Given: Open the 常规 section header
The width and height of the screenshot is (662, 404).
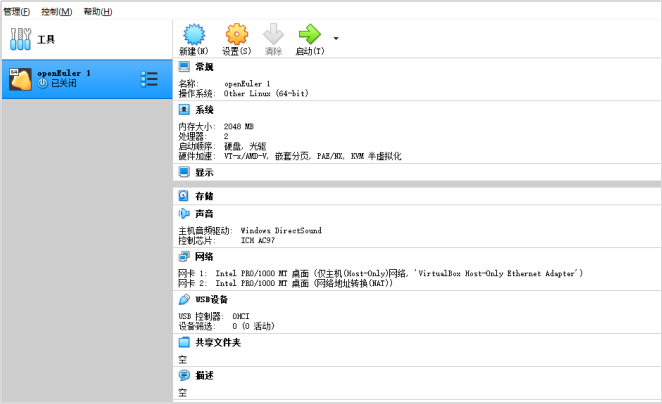Looking at the screenshot, I should (204, 67).
